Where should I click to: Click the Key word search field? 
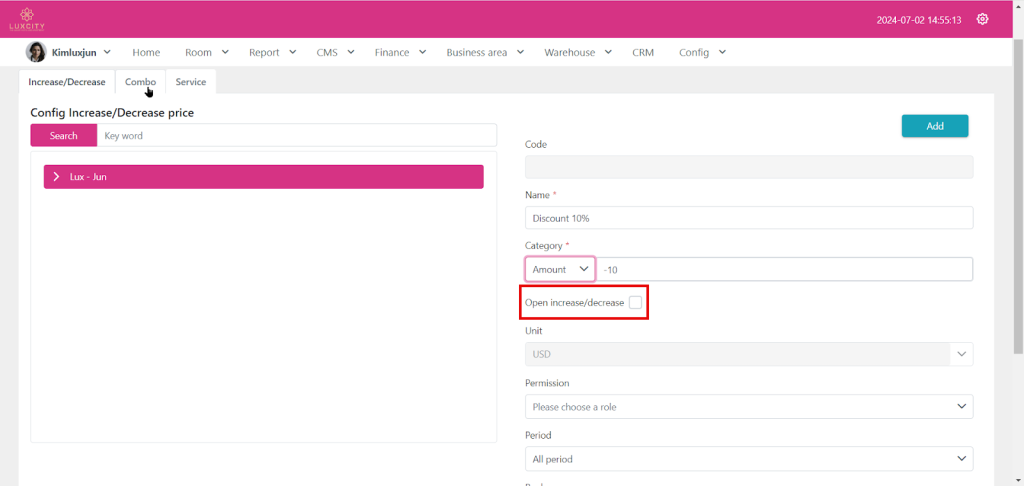point(296,135)
